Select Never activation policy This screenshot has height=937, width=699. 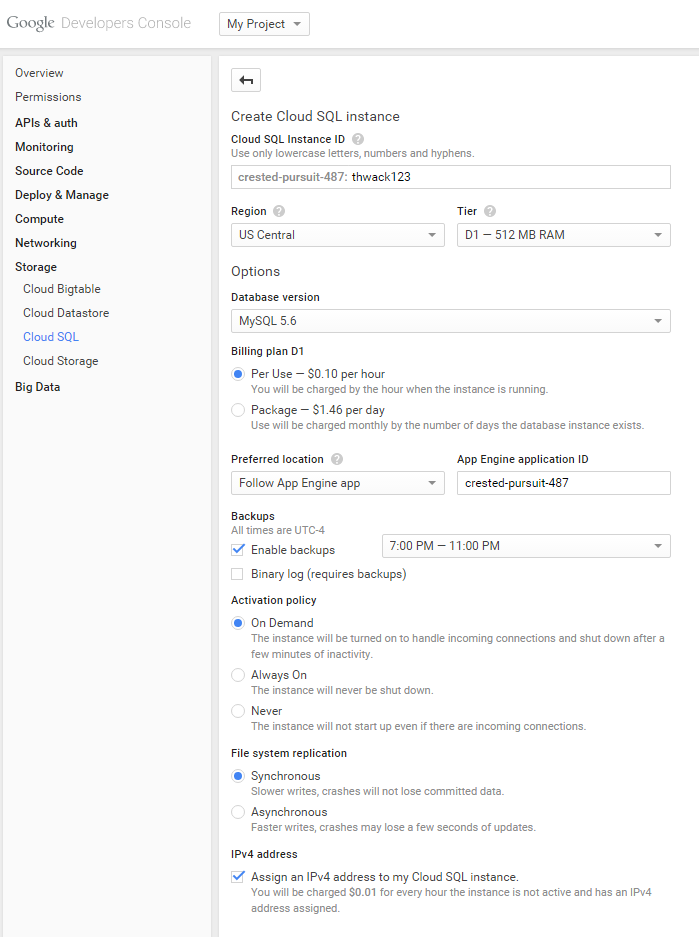(x=238, y=711)
